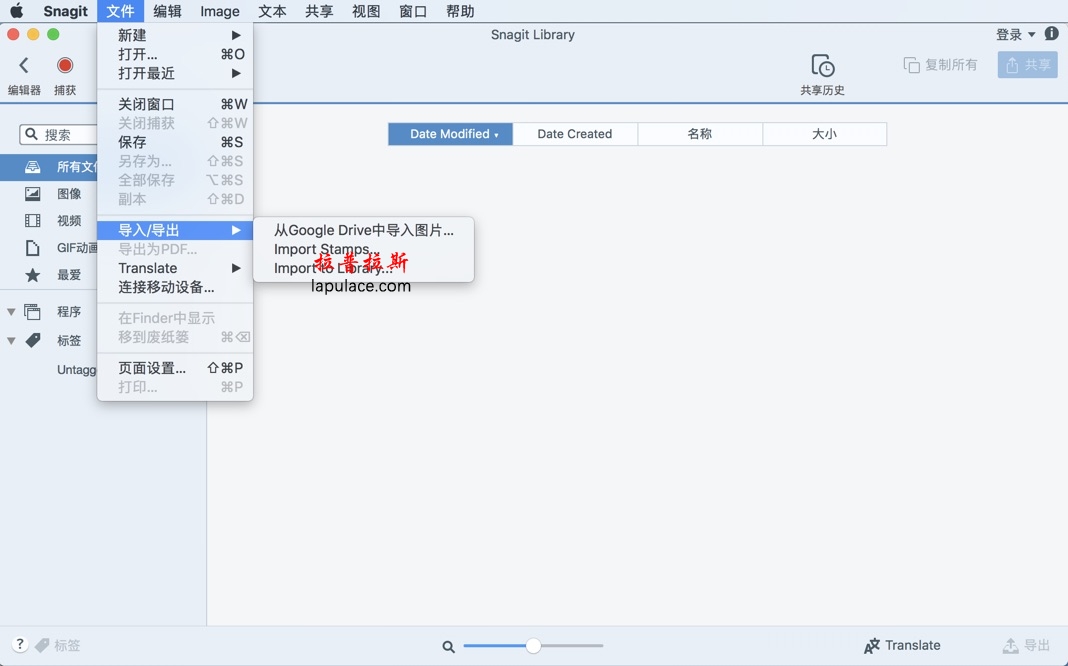Expand the 新建 submenu
The image size is (1068, 666).
tap(175, 35)
